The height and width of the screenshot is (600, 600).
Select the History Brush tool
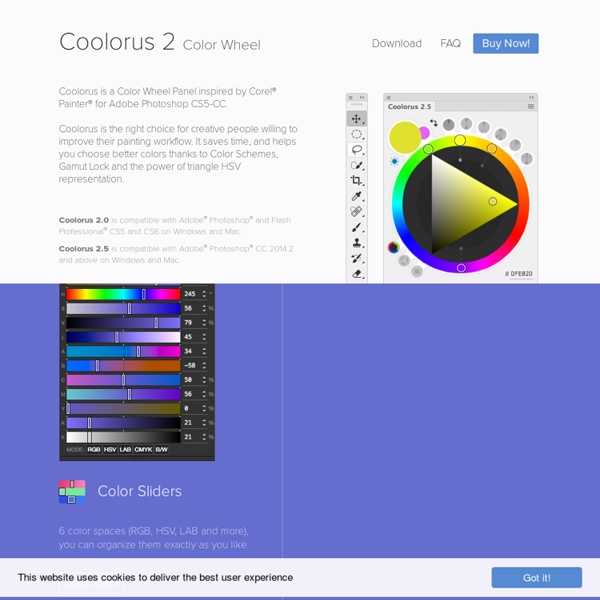pos(357,258)
